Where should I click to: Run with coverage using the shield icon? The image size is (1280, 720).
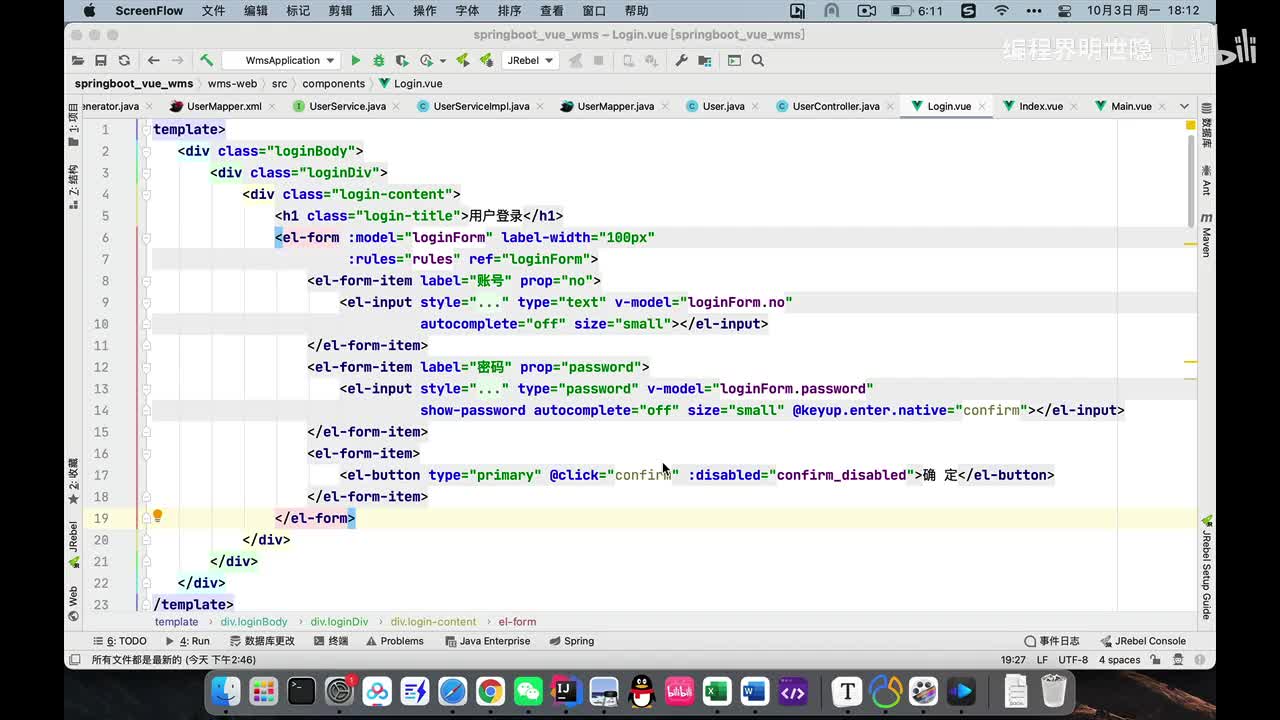pos(402,60)
